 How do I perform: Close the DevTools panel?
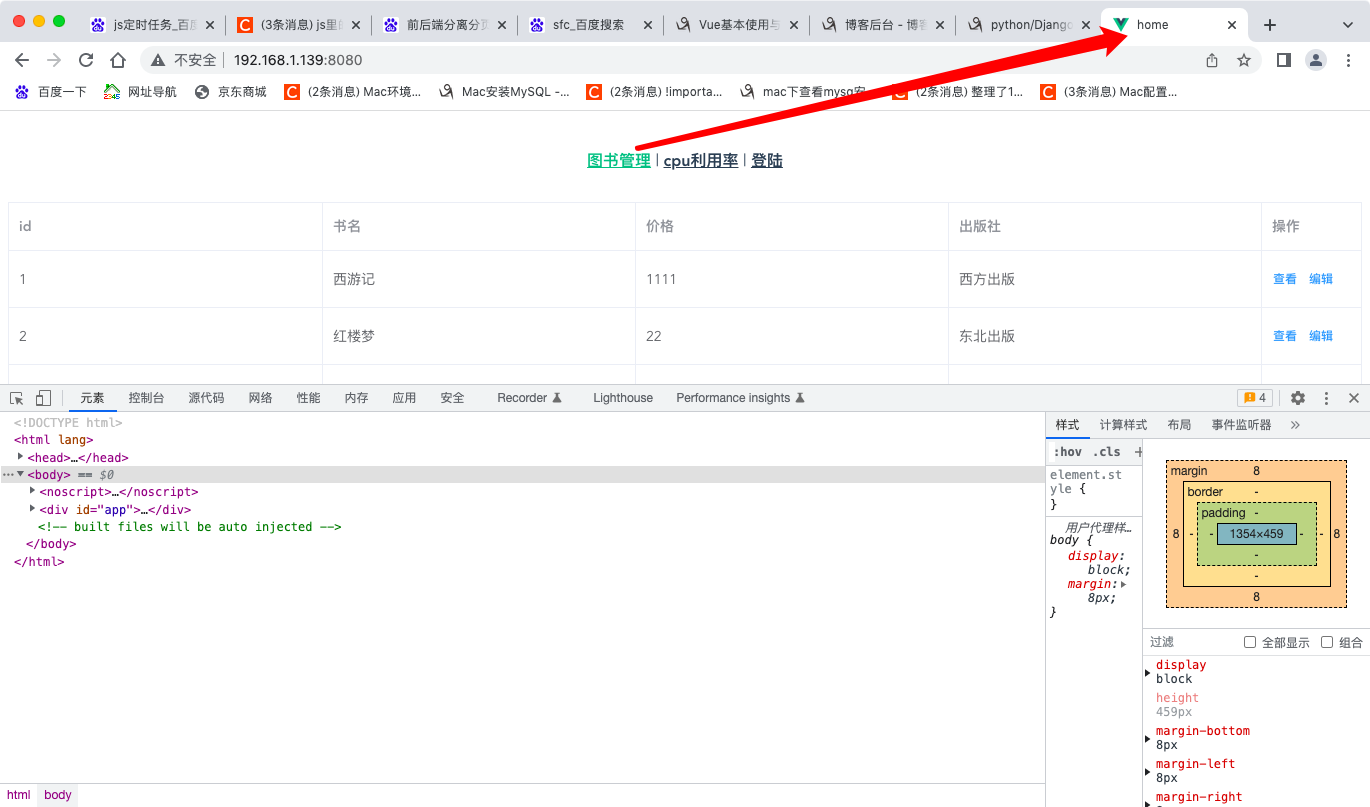(x=1354, y=398)
